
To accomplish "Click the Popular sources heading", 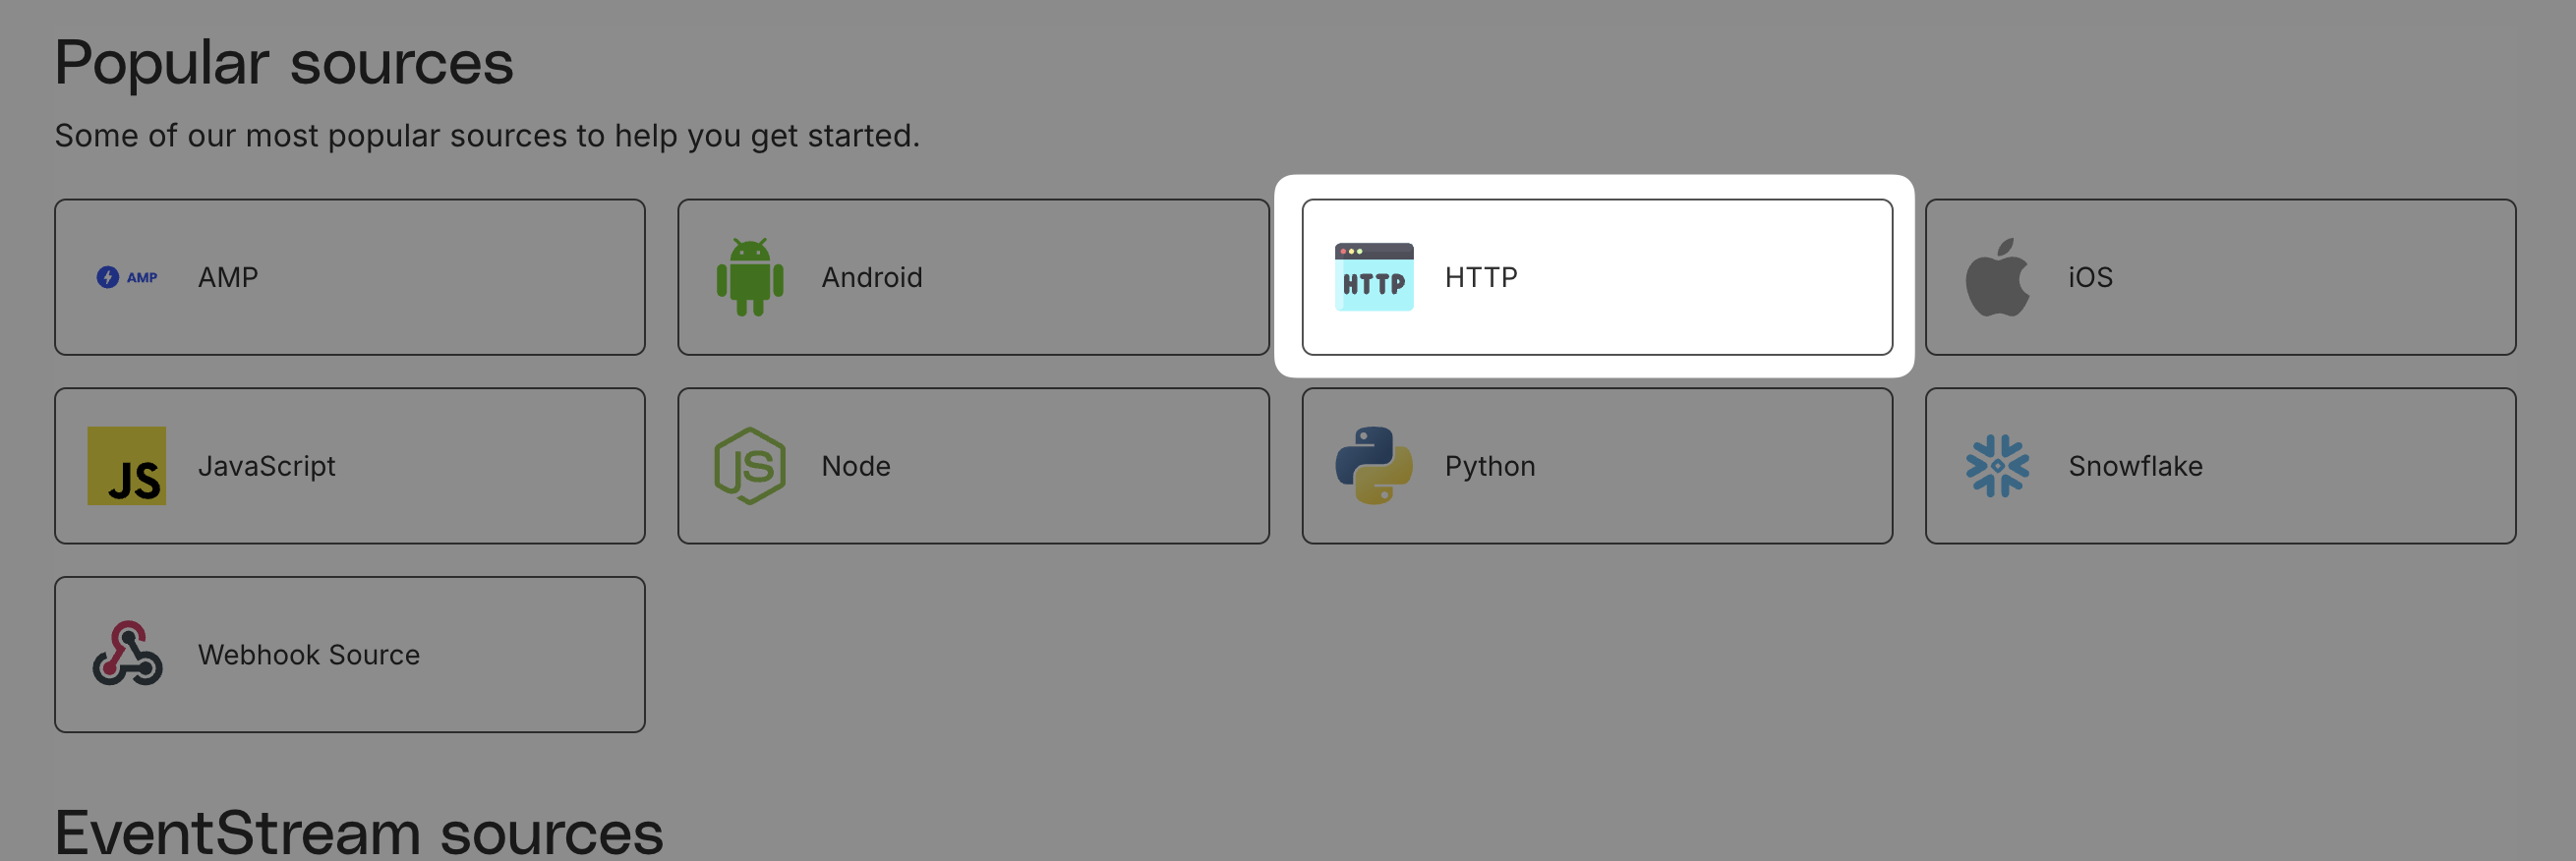I will (284, 63).
